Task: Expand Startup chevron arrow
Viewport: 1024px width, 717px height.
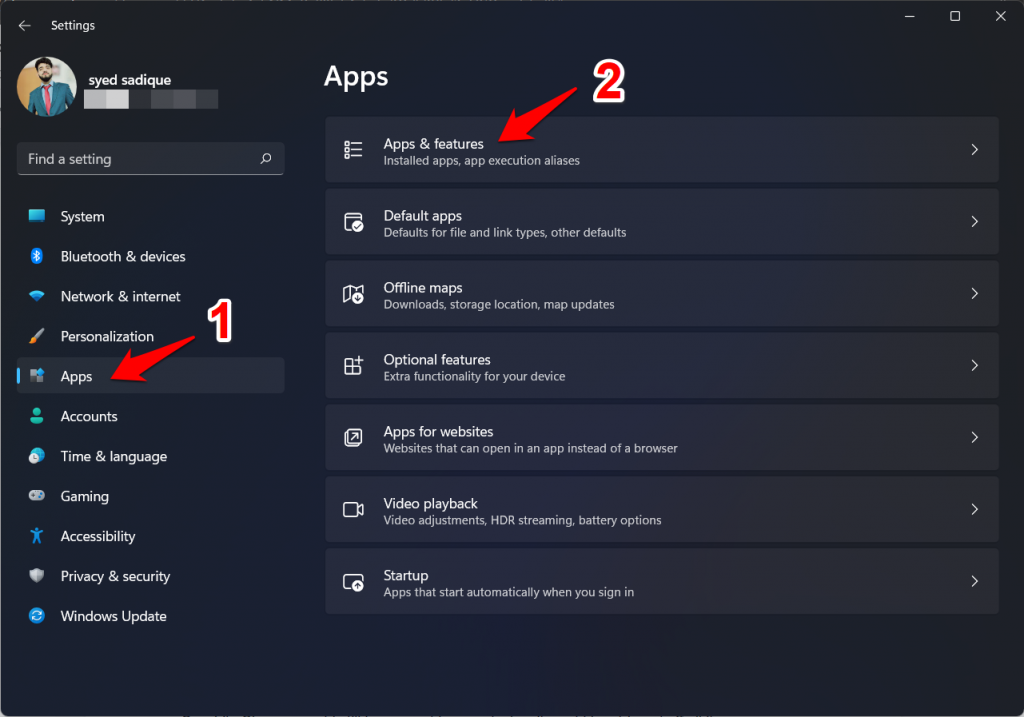Action: pyautogui.click(x=974, y=581)
